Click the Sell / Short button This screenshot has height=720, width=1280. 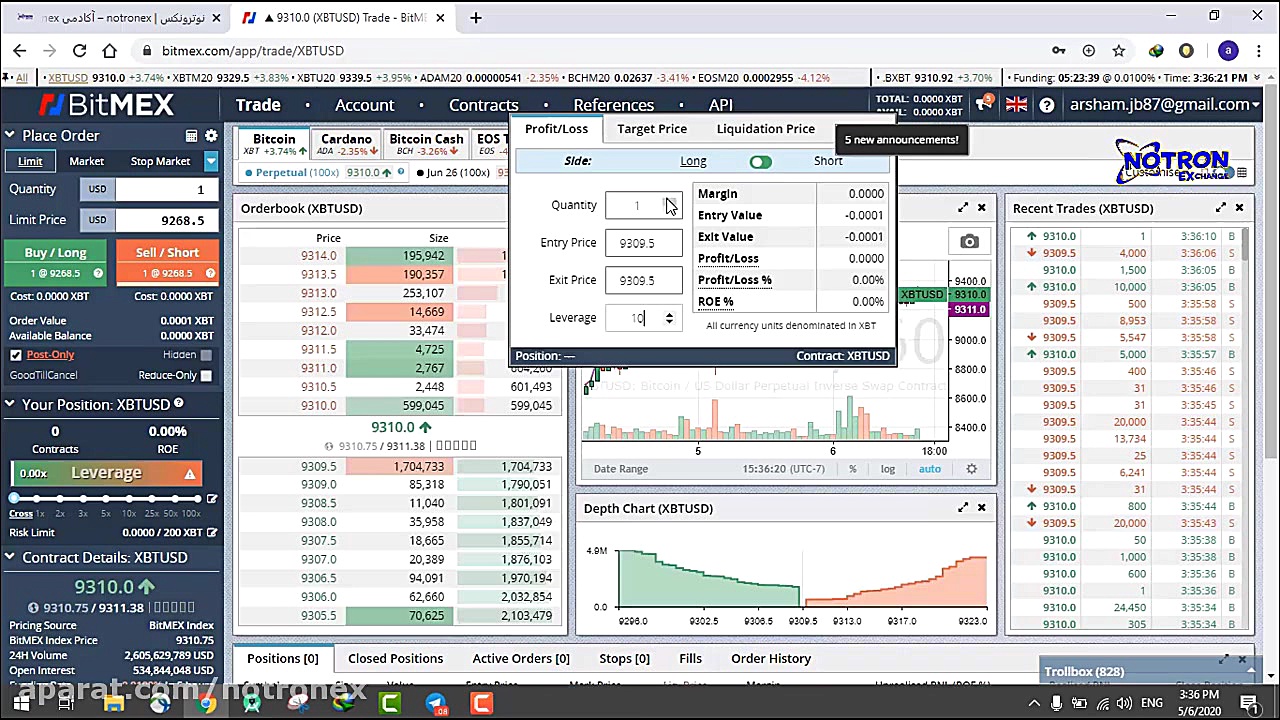(167, 262)
